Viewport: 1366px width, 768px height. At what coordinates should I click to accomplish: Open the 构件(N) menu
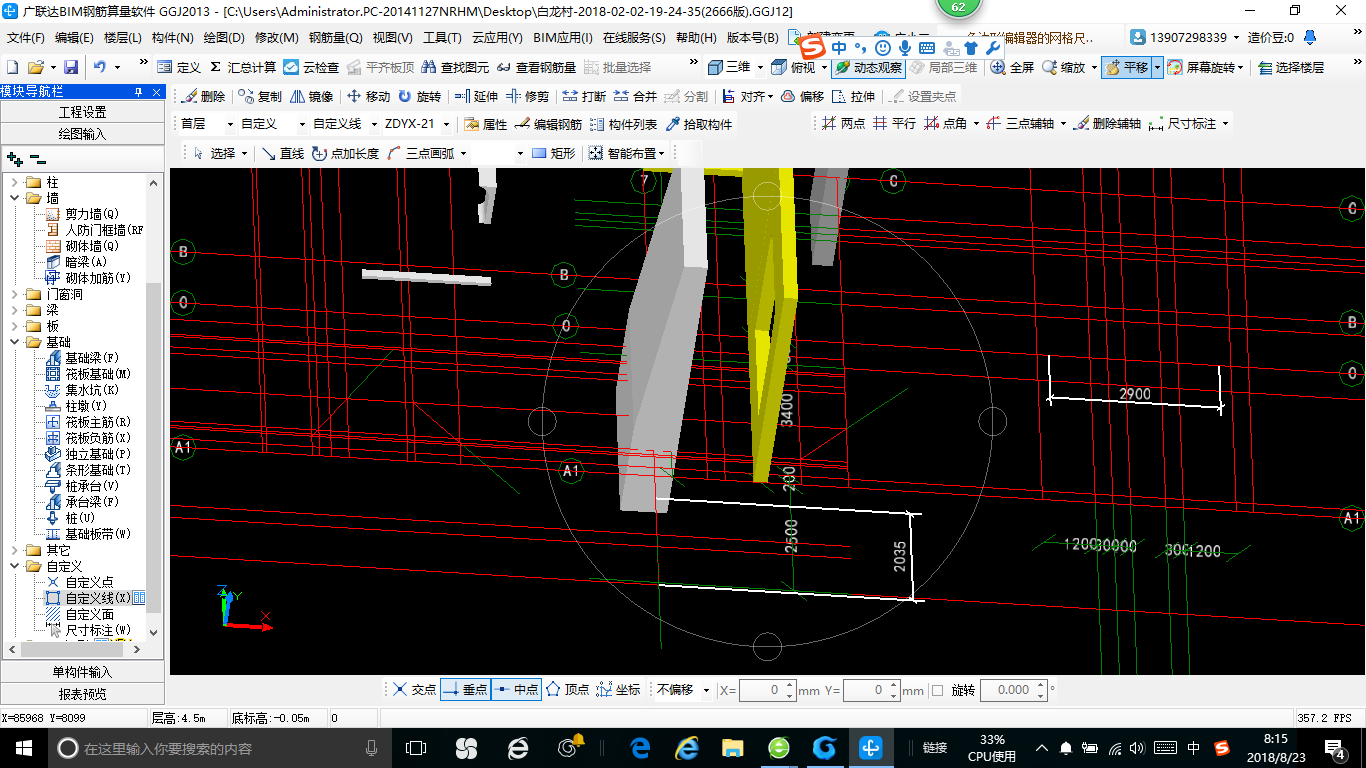point(172,38)
